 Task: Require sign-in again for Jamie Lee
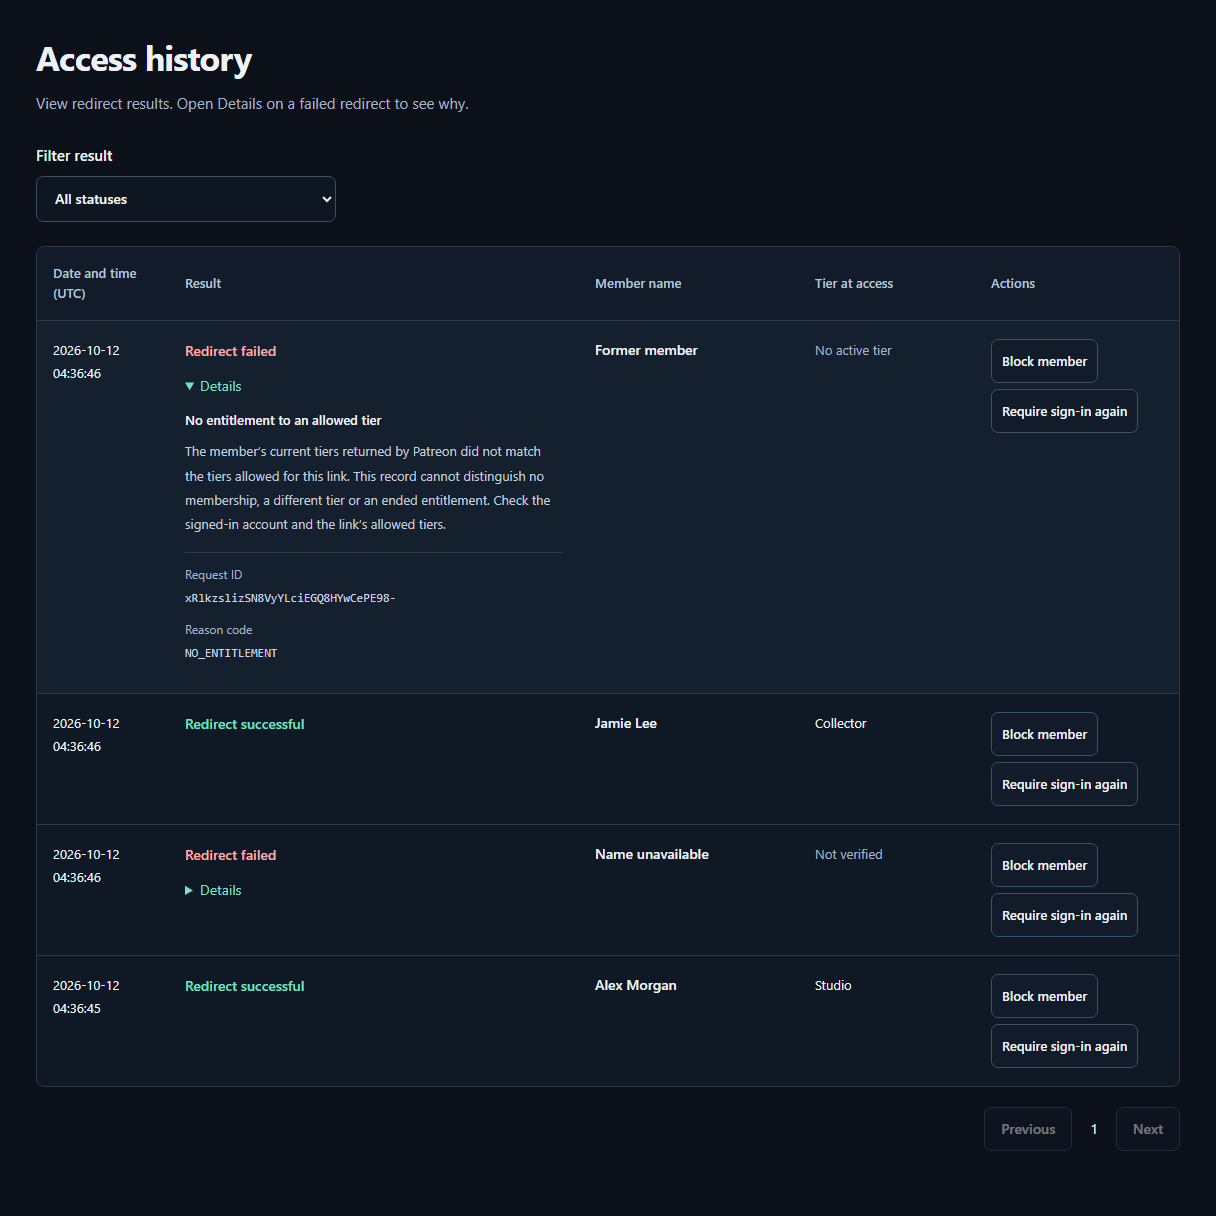(1064, 784)
